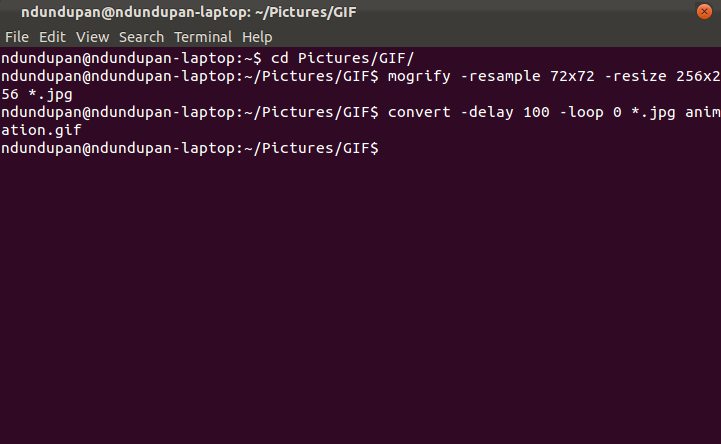Click the '-loop' option text

(581, 112)
